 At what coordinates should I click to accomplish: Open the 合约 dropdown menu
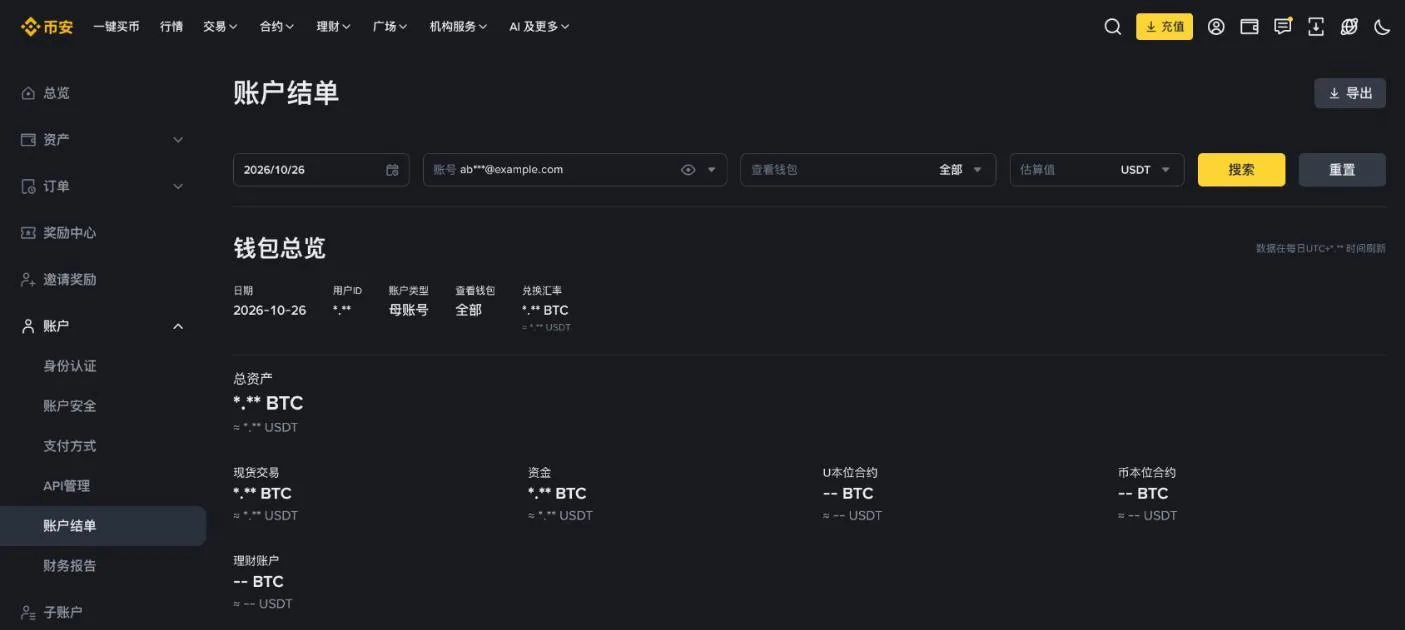click(277, 27)
